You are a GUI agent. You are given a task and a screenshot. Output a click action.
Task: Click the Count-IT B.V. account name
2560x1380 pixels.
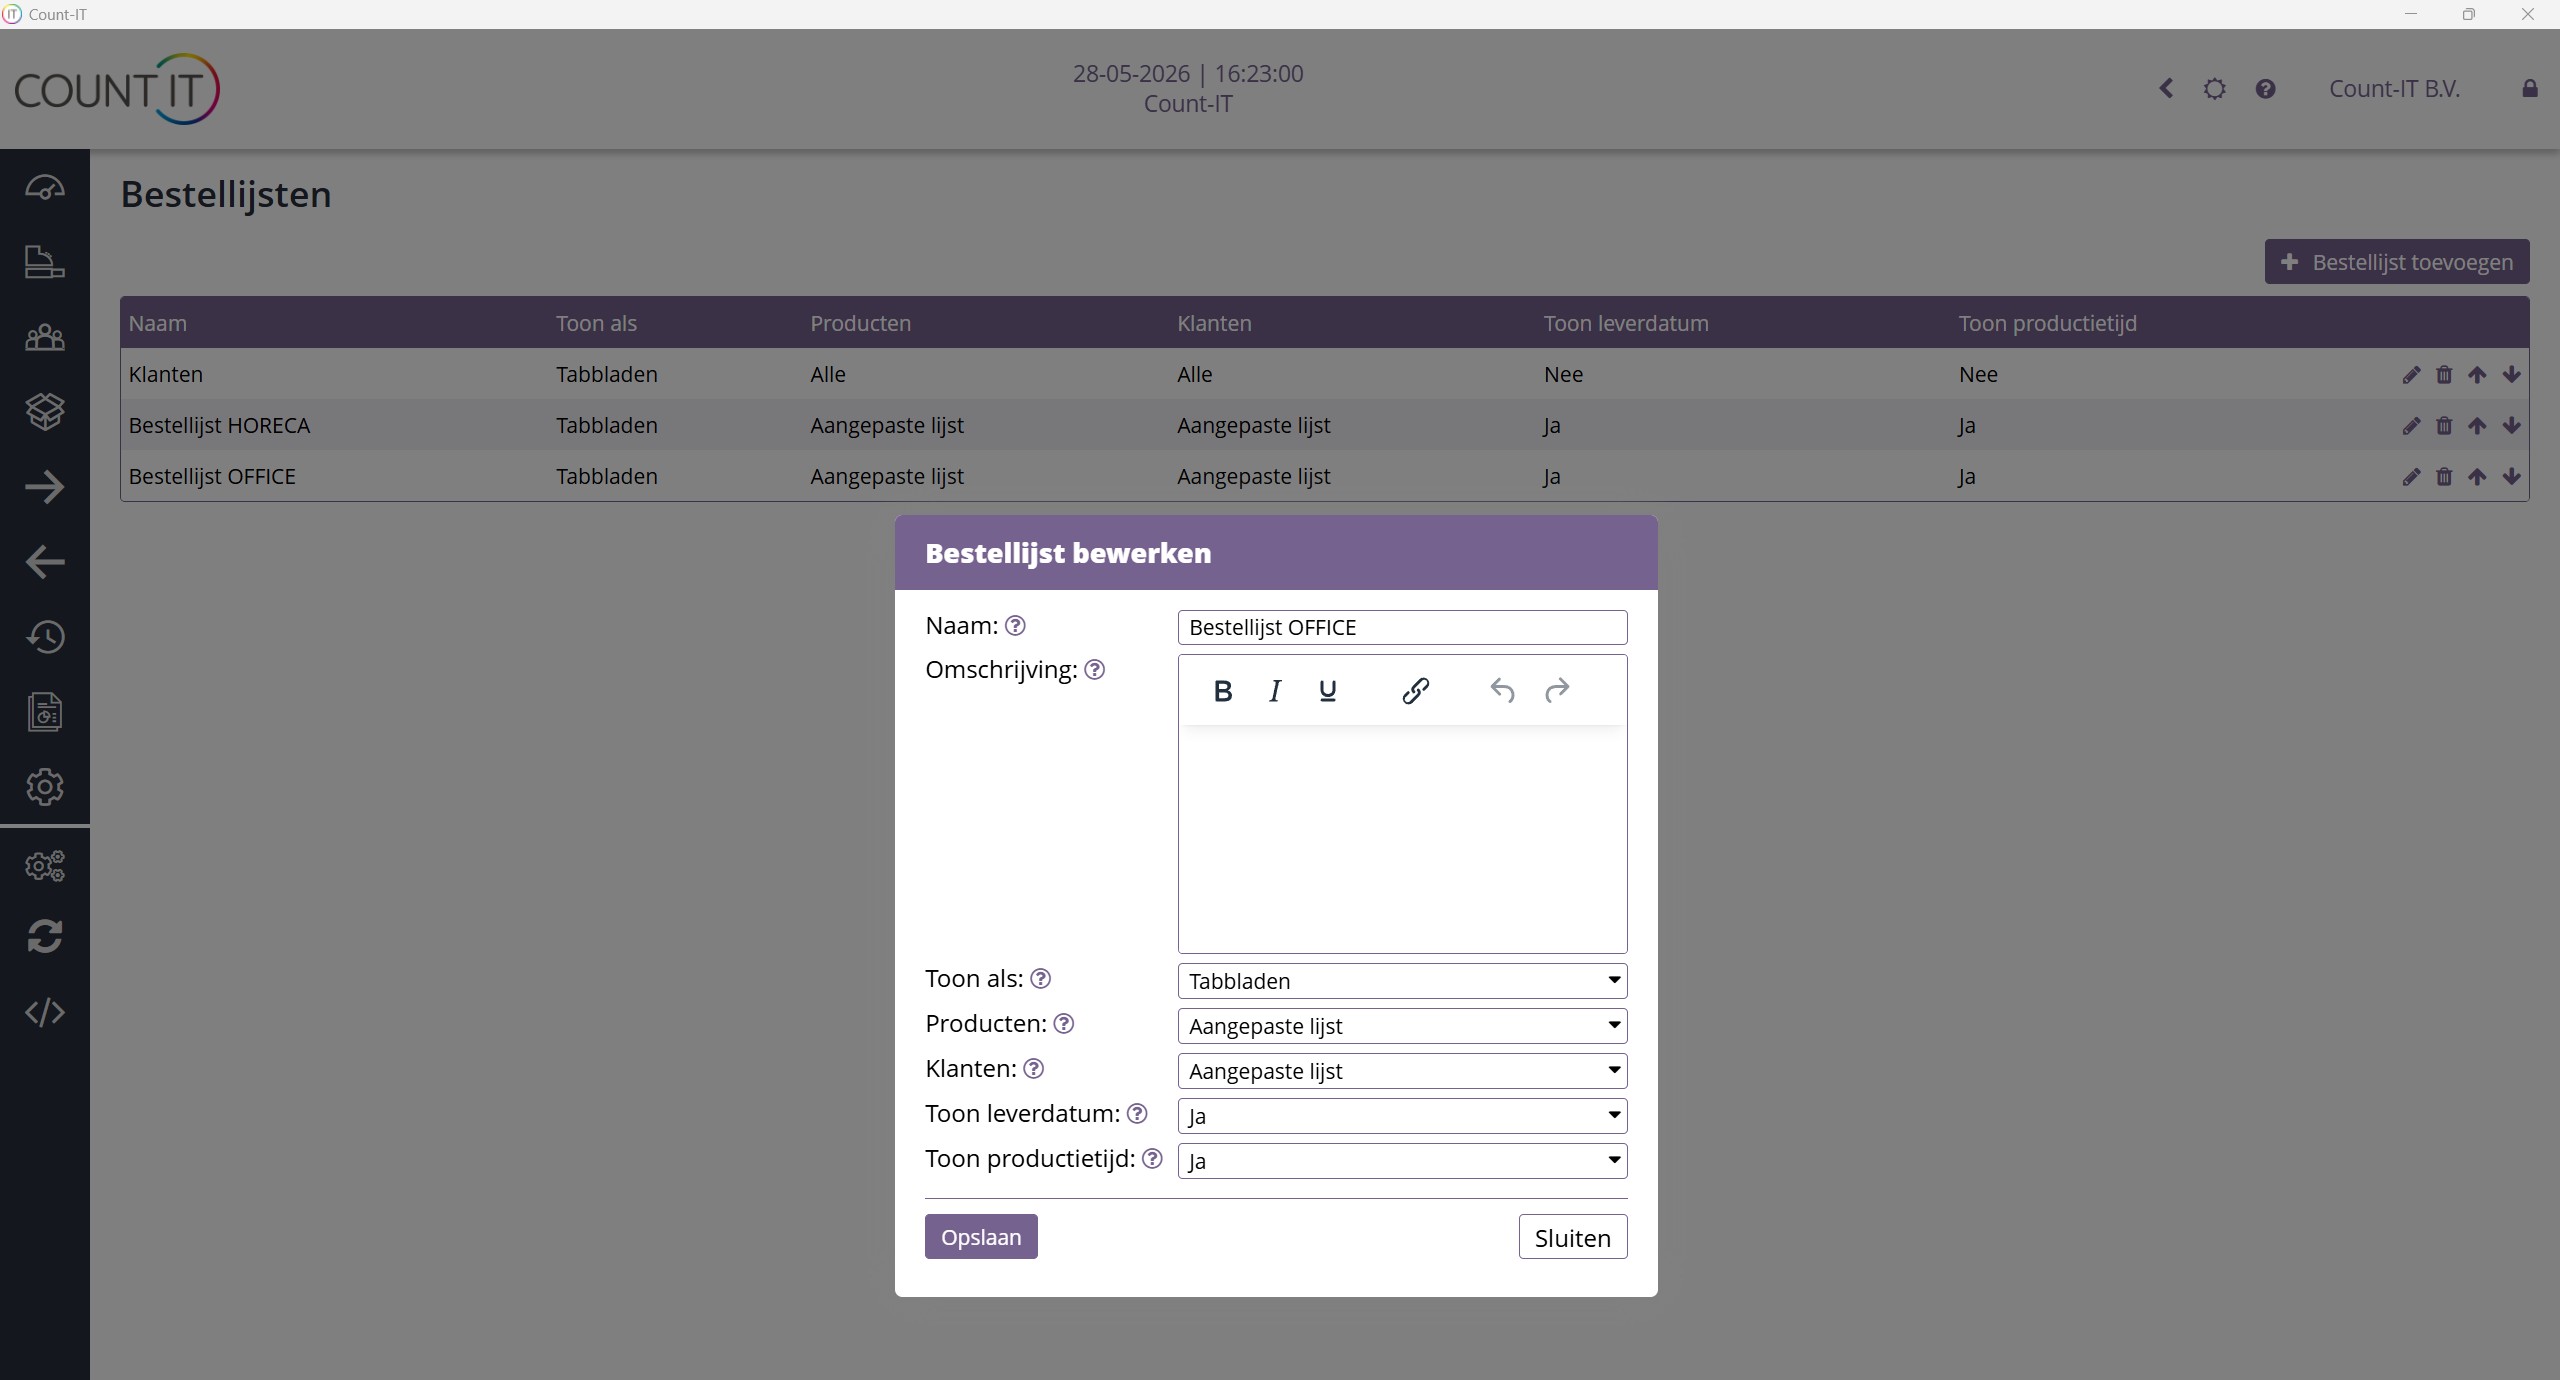click(x=2394, y=89)
